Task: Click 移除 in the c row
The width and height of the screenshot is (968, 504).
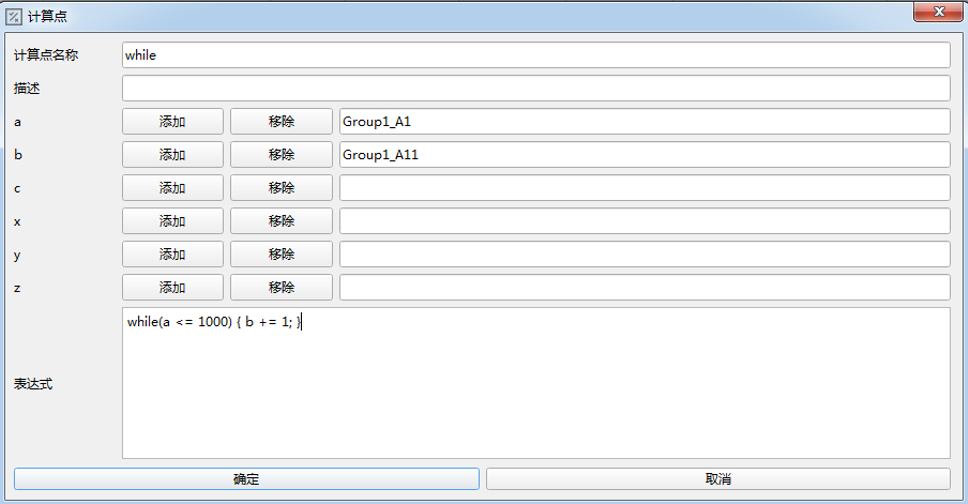Action: point(281,187)
